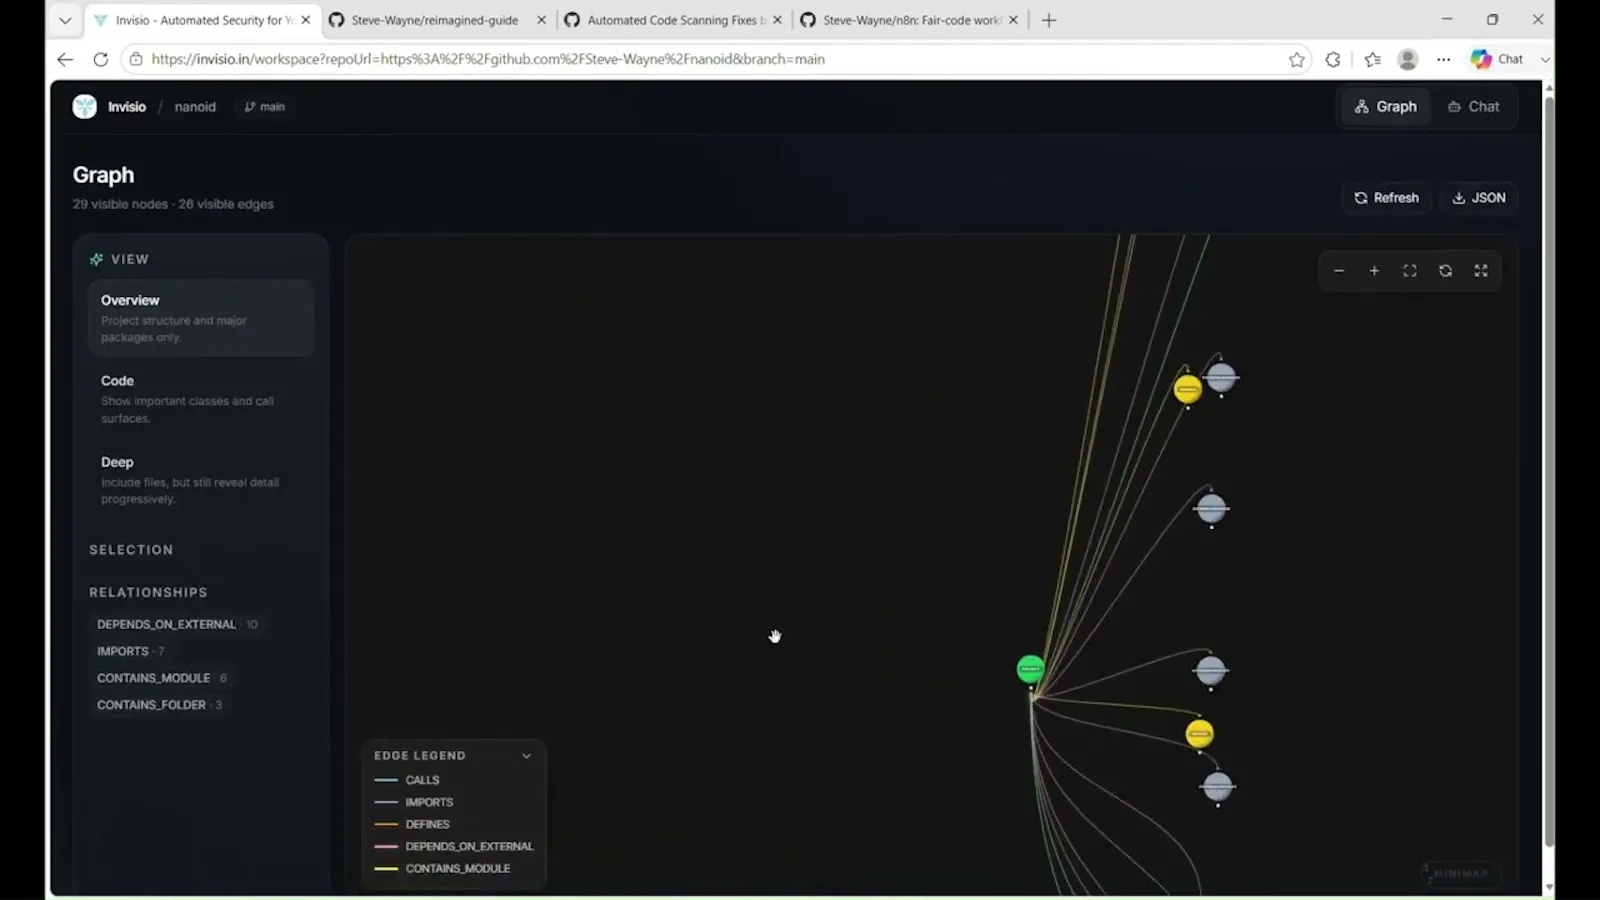Screen dimensions: 1600x900
Task: Bookmark this page with star icon
Action: (x=1297, y=59)
